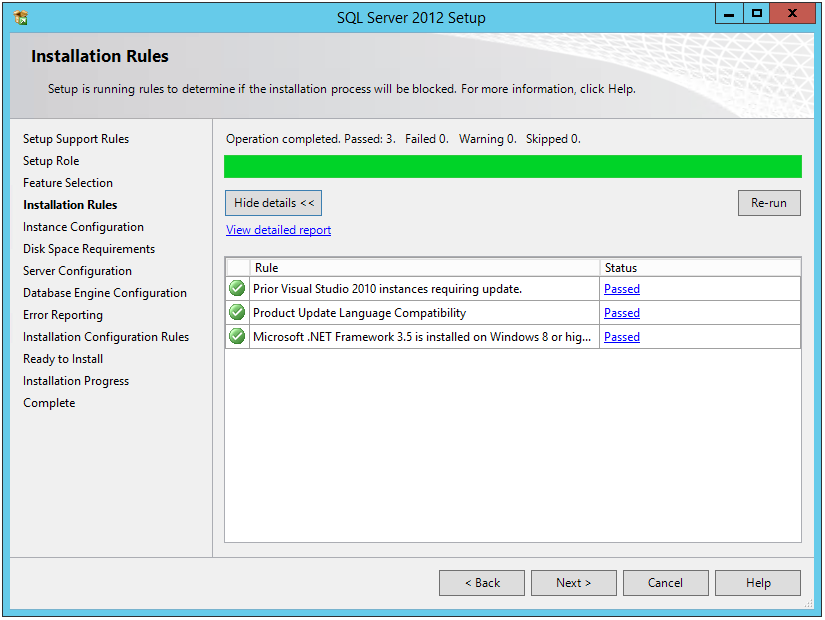Select Server Configuration step in sidebar

(x=77, y=271)
